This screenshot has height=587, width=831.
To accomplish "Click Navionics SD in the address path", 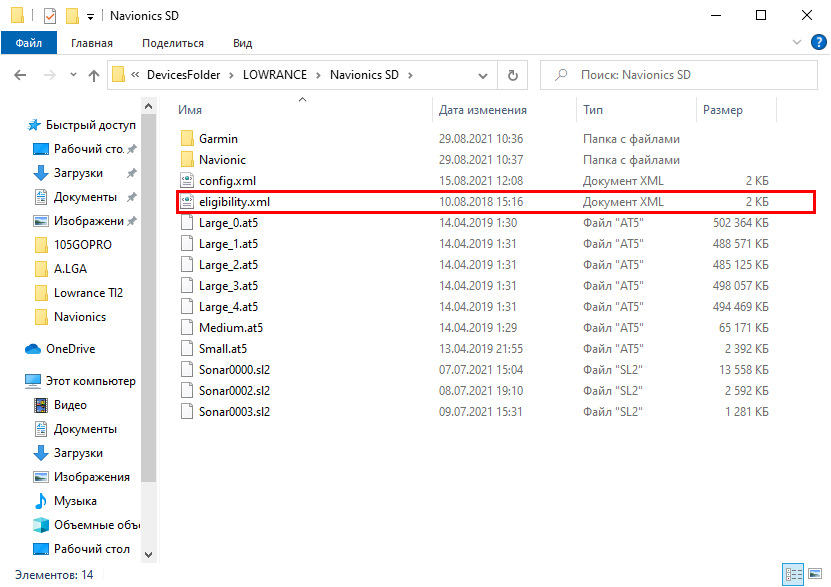I will [x=364, y=75].
